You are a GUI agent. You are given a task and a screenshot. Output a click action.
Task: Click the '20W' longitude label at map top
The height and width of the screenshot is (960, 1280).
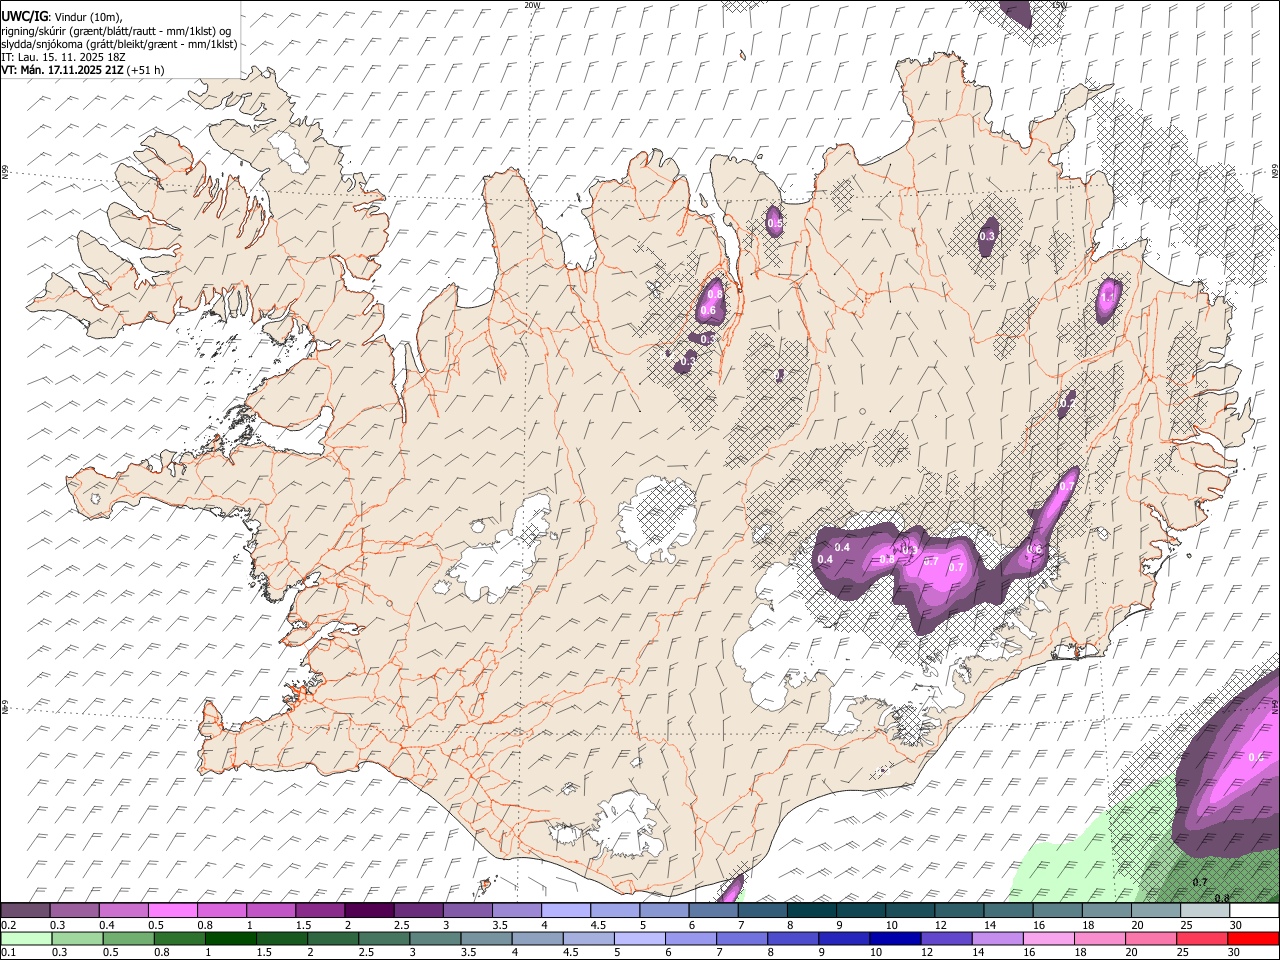(x=531, y=5)
